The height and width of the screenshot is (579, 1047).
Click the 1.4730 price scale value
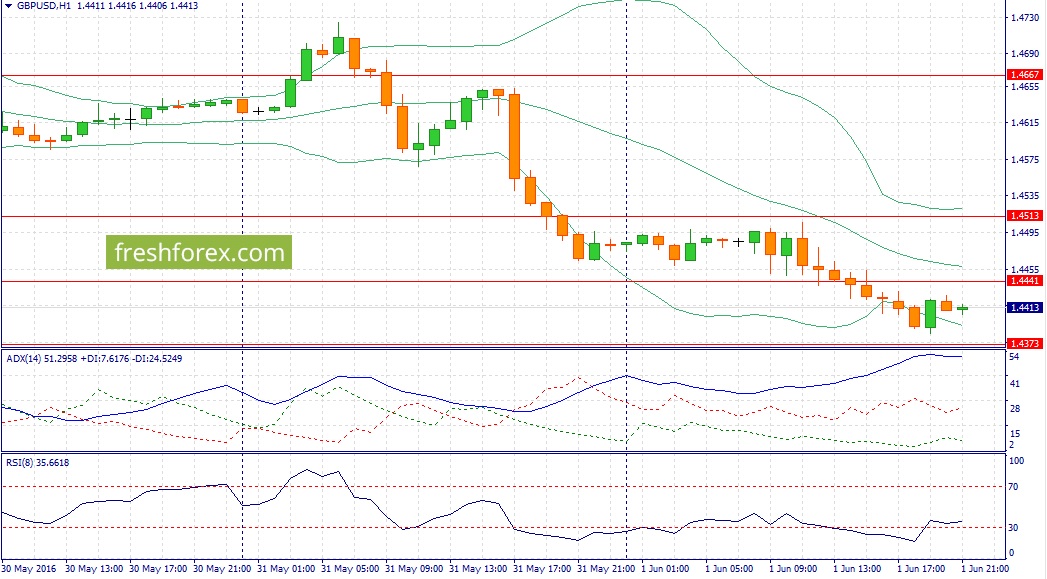(x=1025, y=18)
